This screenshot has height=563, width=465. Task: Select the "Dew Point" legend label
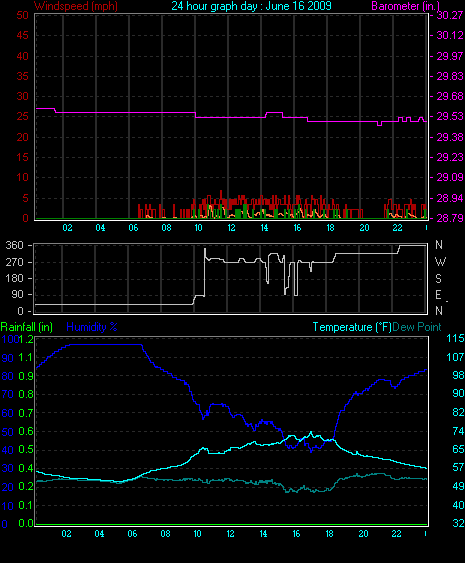[x=417, y=327]
